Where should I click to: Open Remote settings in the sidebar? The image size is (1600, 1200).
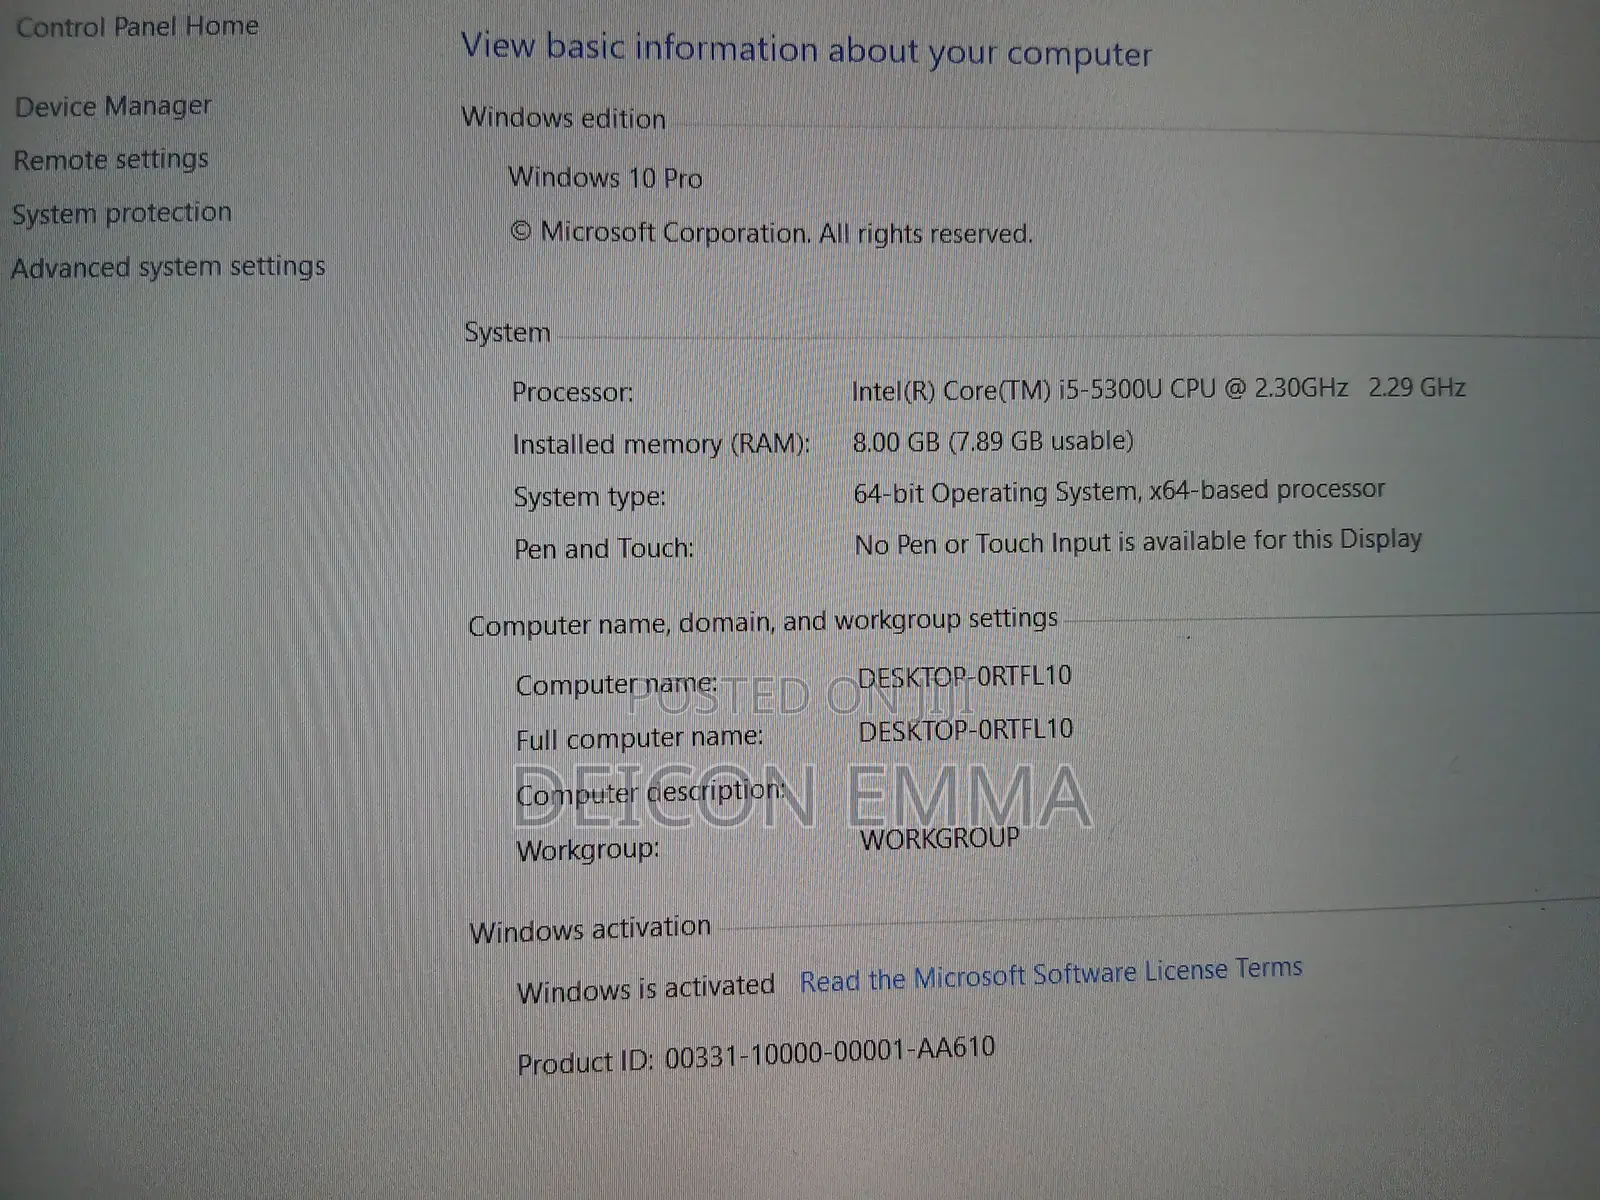111,159
